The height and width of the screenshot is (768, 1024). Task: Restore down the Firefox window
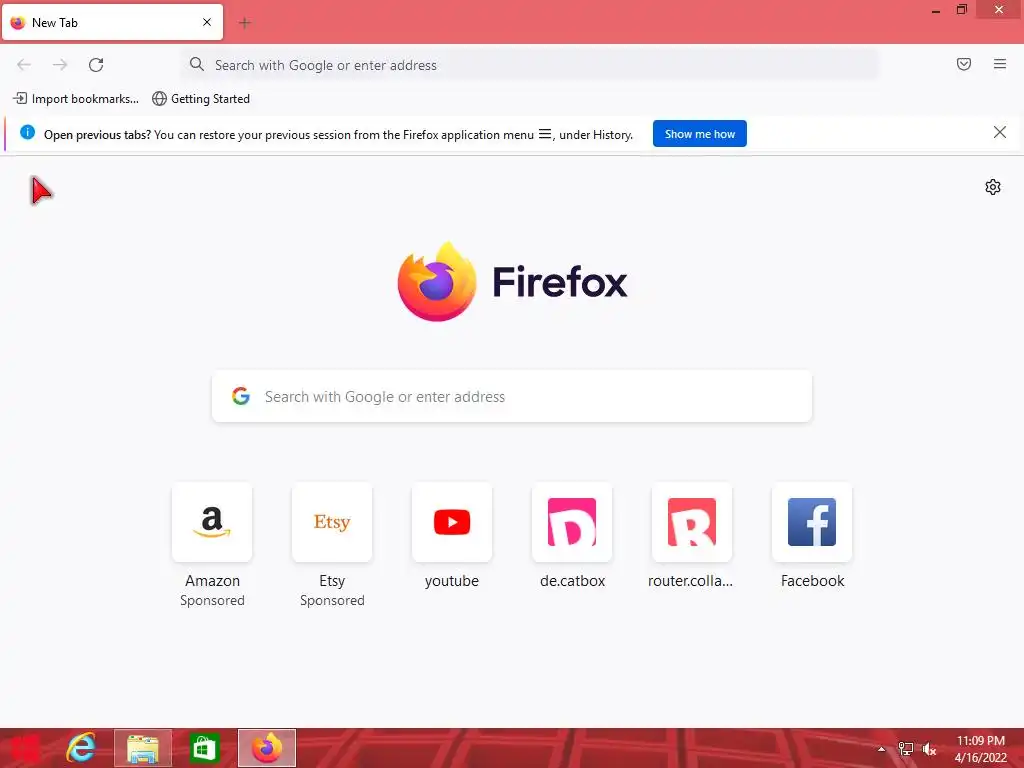pos(961,9)
